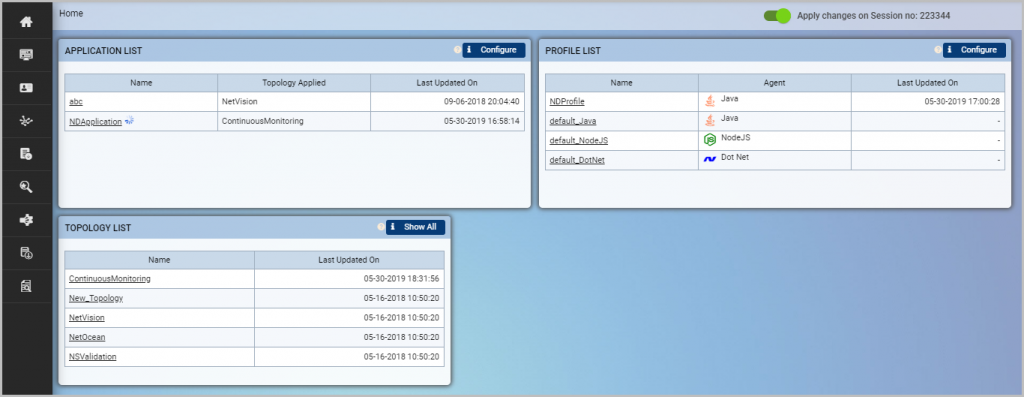Open the default_DotNet profile link
The image size is (1024, 397).
click(x=577, y=160)
